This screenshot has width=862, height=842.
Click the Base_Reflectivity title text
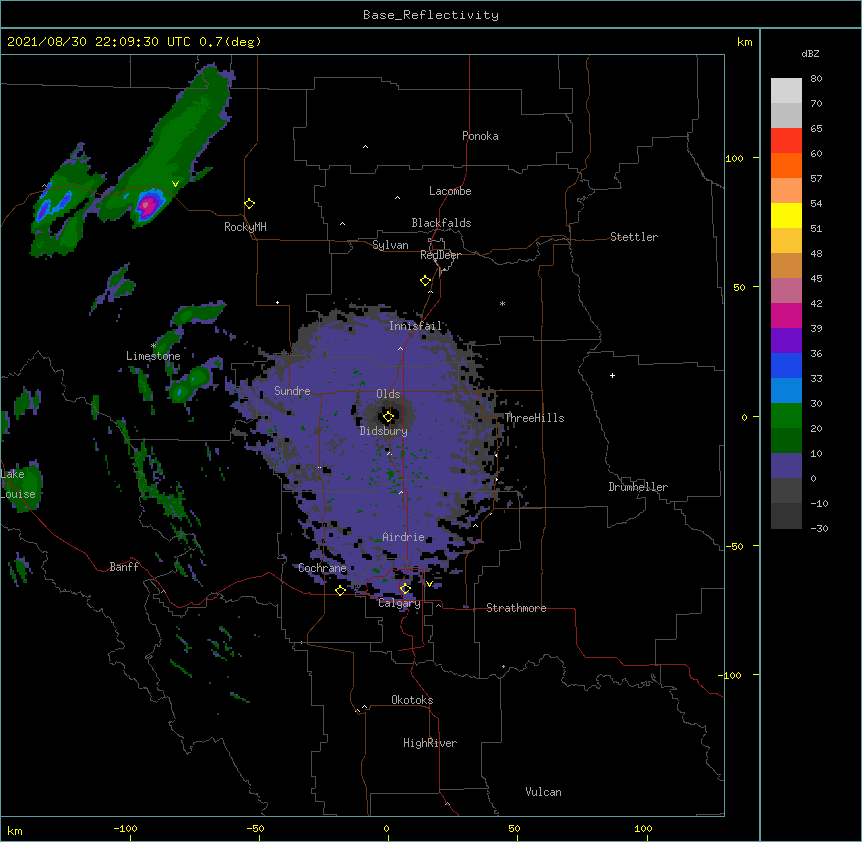tap(431, 15)
